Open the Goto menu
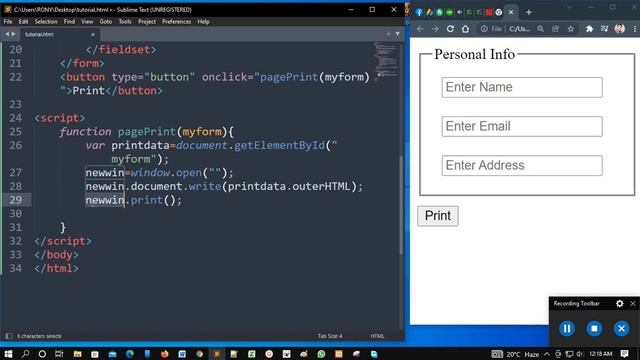 click(106, 22)
